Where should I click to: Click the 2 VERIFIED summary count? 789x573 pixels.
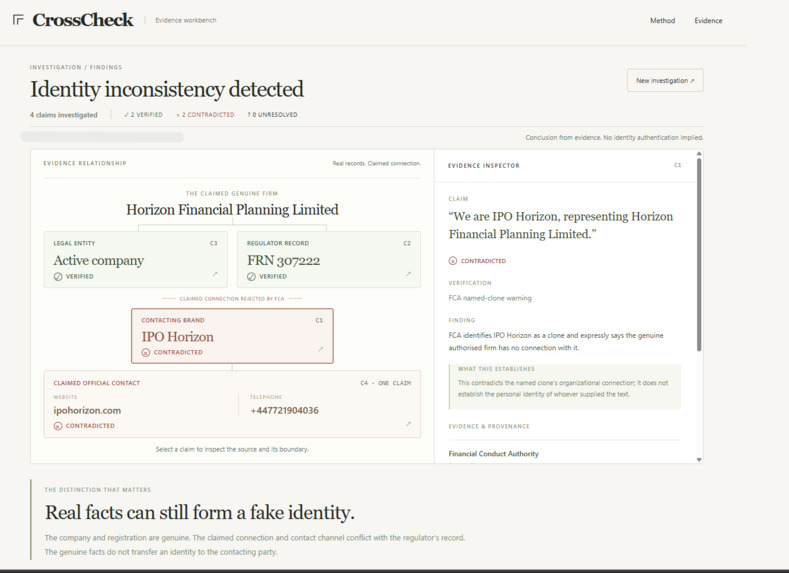click(143, 115)
